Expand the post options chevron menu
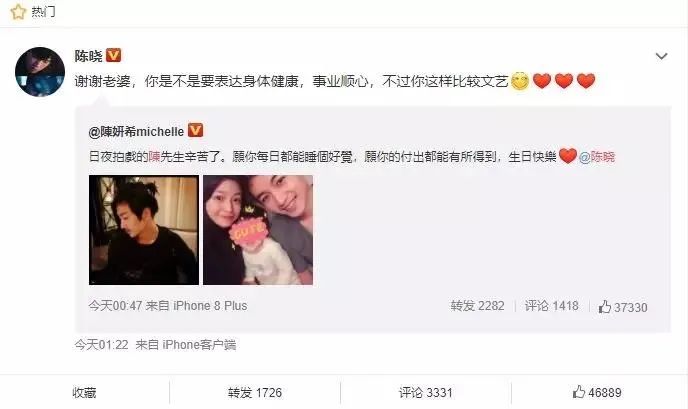The width and height of the screenshot is (688, 409). 661,56
